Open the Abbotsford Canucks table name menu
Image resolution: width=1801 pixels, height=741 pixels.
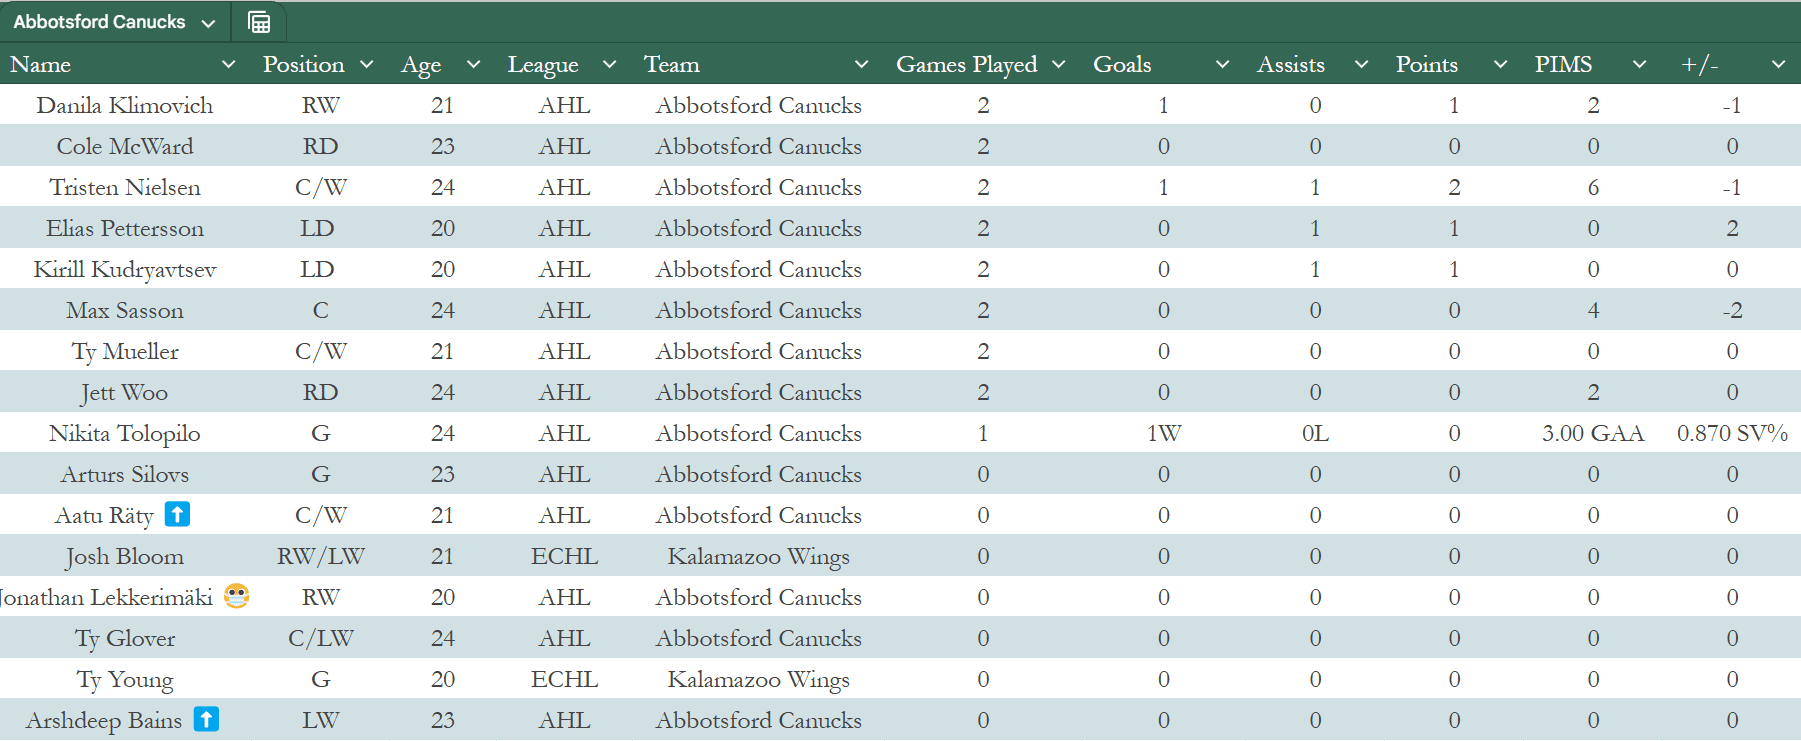pos(208,23)
